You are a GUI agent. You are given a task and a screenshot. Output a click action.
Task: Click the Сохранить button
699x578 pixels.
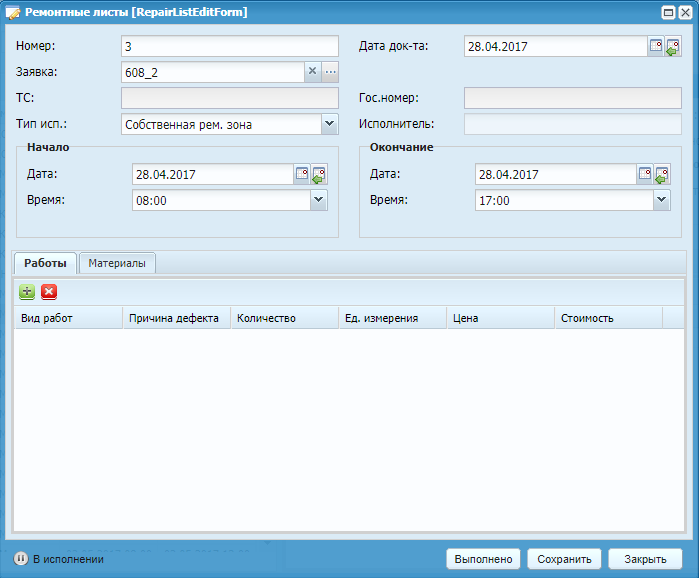point(564,559)
